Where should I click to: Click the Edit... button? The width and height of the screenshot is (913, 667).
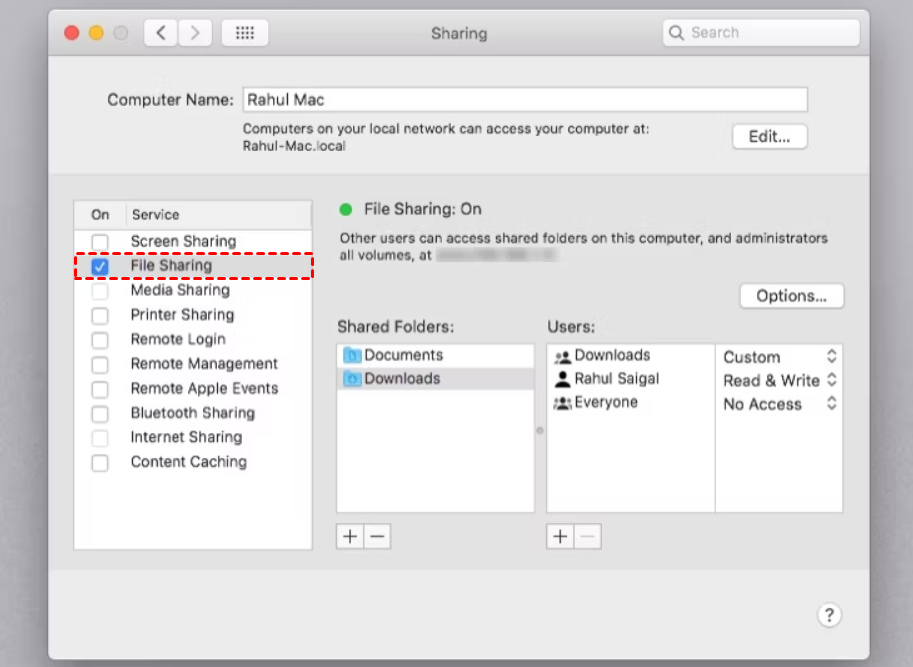coord(770,137)
